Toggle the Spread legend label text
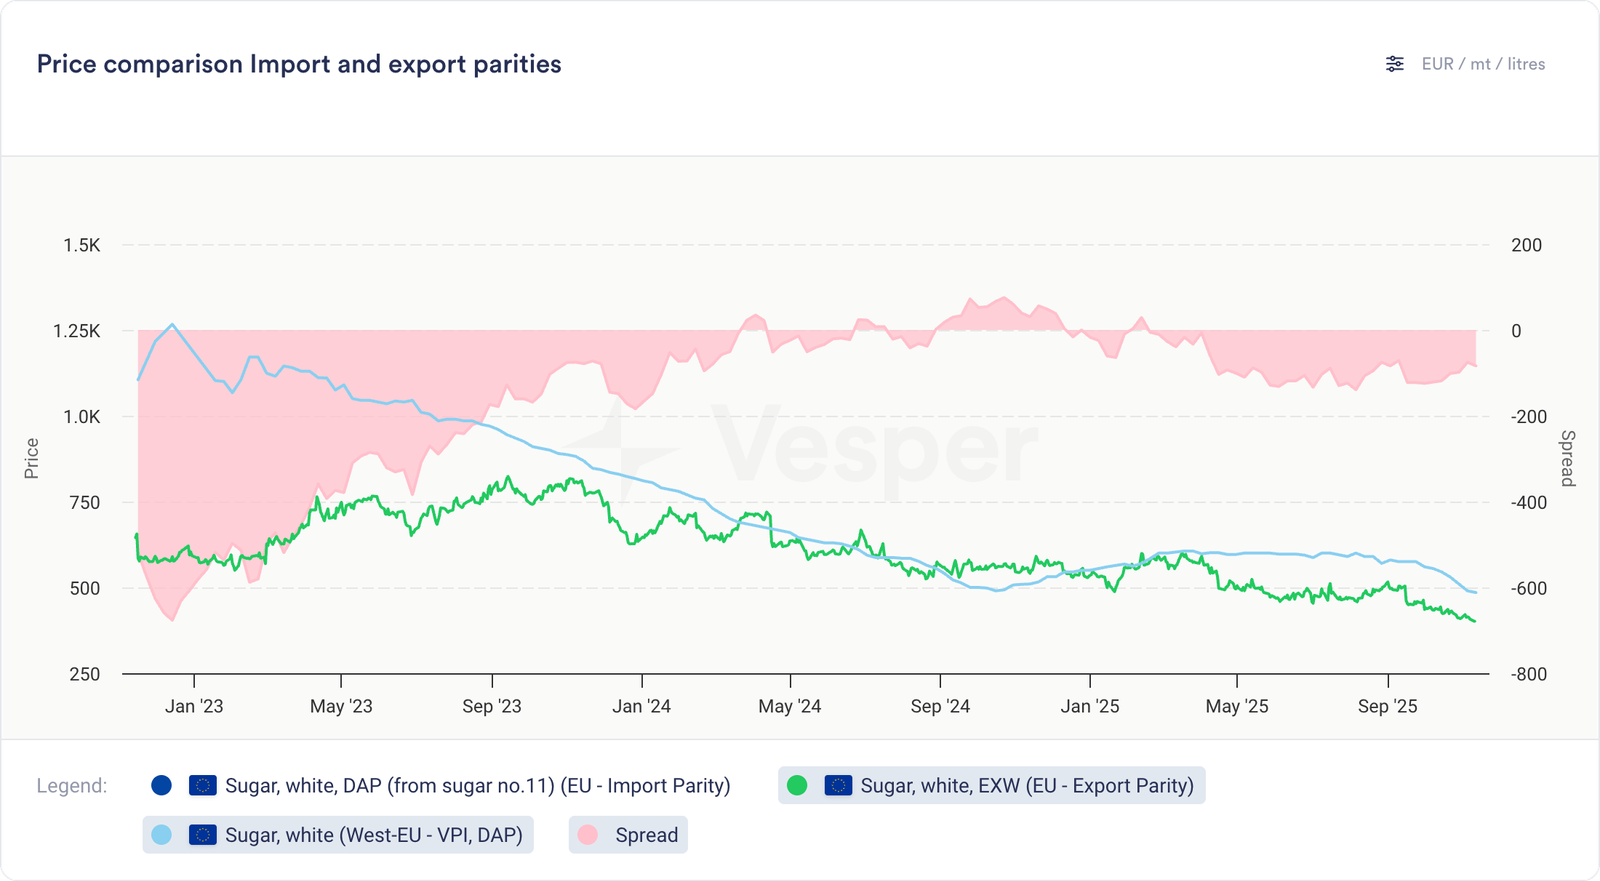This screenshot has height=881, width=1600. pos(647,835)
